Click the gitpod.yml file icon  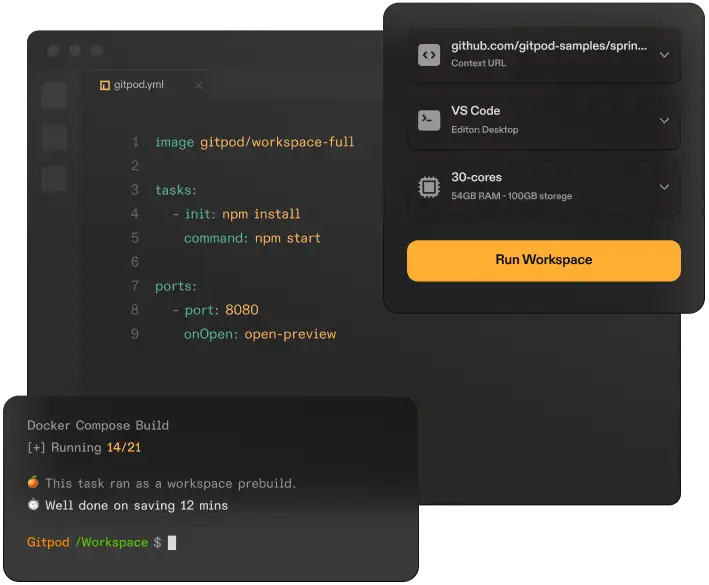pos(104,85)
